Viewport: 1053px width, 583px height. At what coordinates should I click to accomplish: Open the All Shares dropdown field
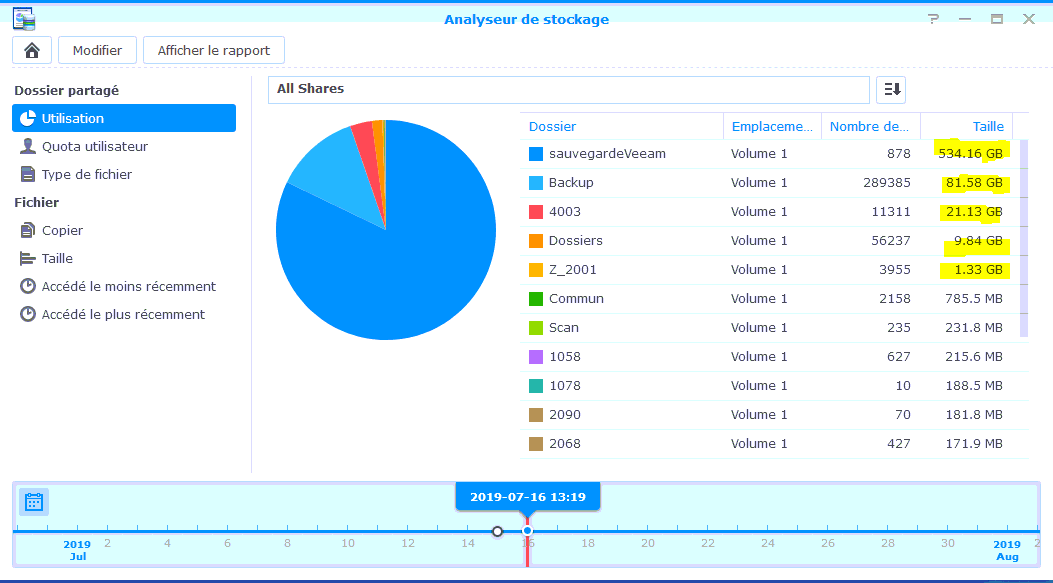pyautogui.click(x=569, y=89)
